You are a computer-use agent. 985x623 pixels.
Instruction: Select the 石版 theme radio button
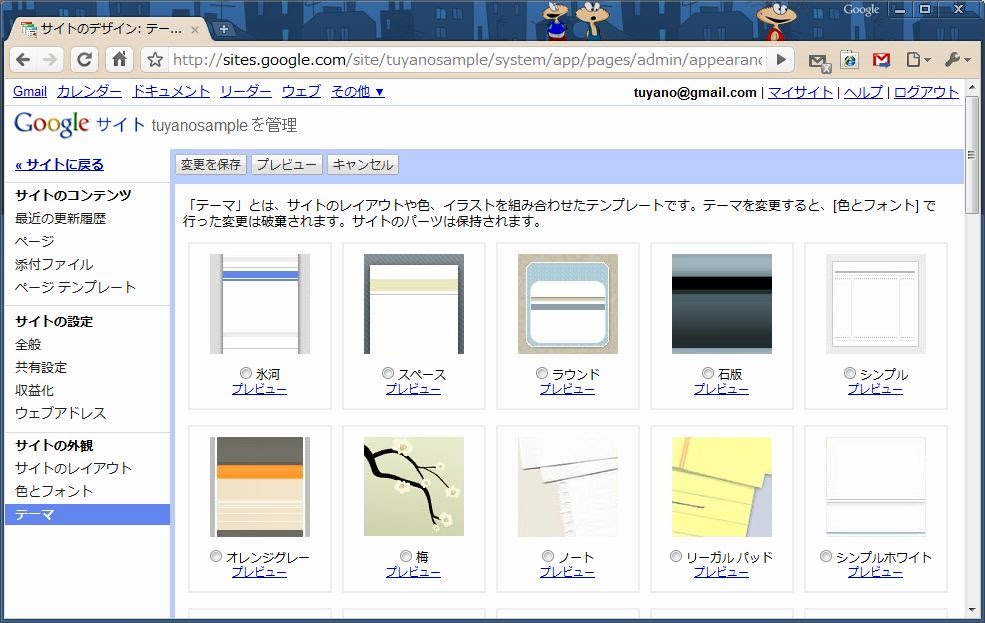click(x=708, y=374)
